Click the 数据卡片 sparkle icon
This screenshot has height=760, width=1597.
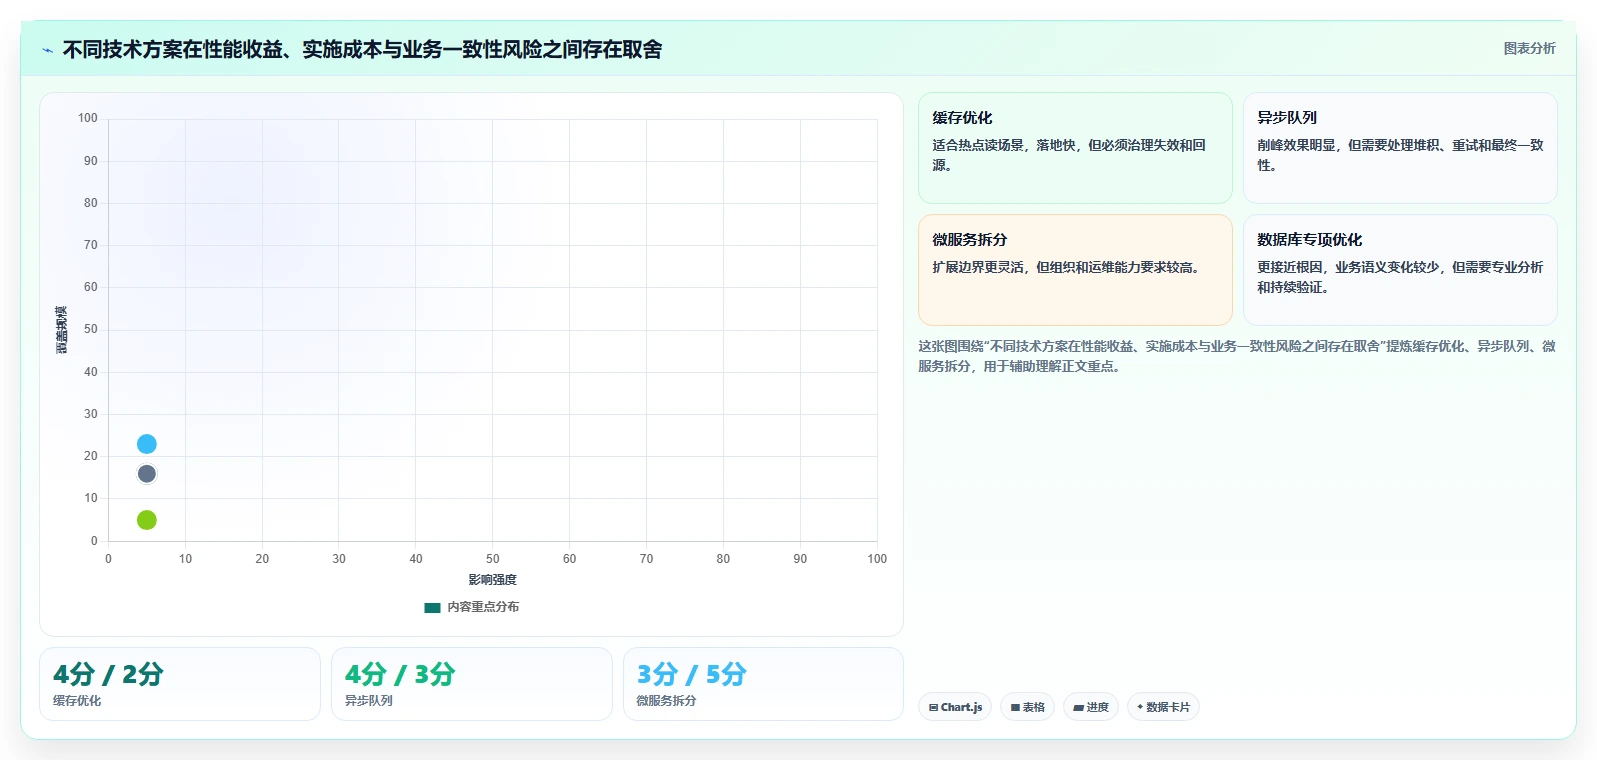pos(1140,707)
